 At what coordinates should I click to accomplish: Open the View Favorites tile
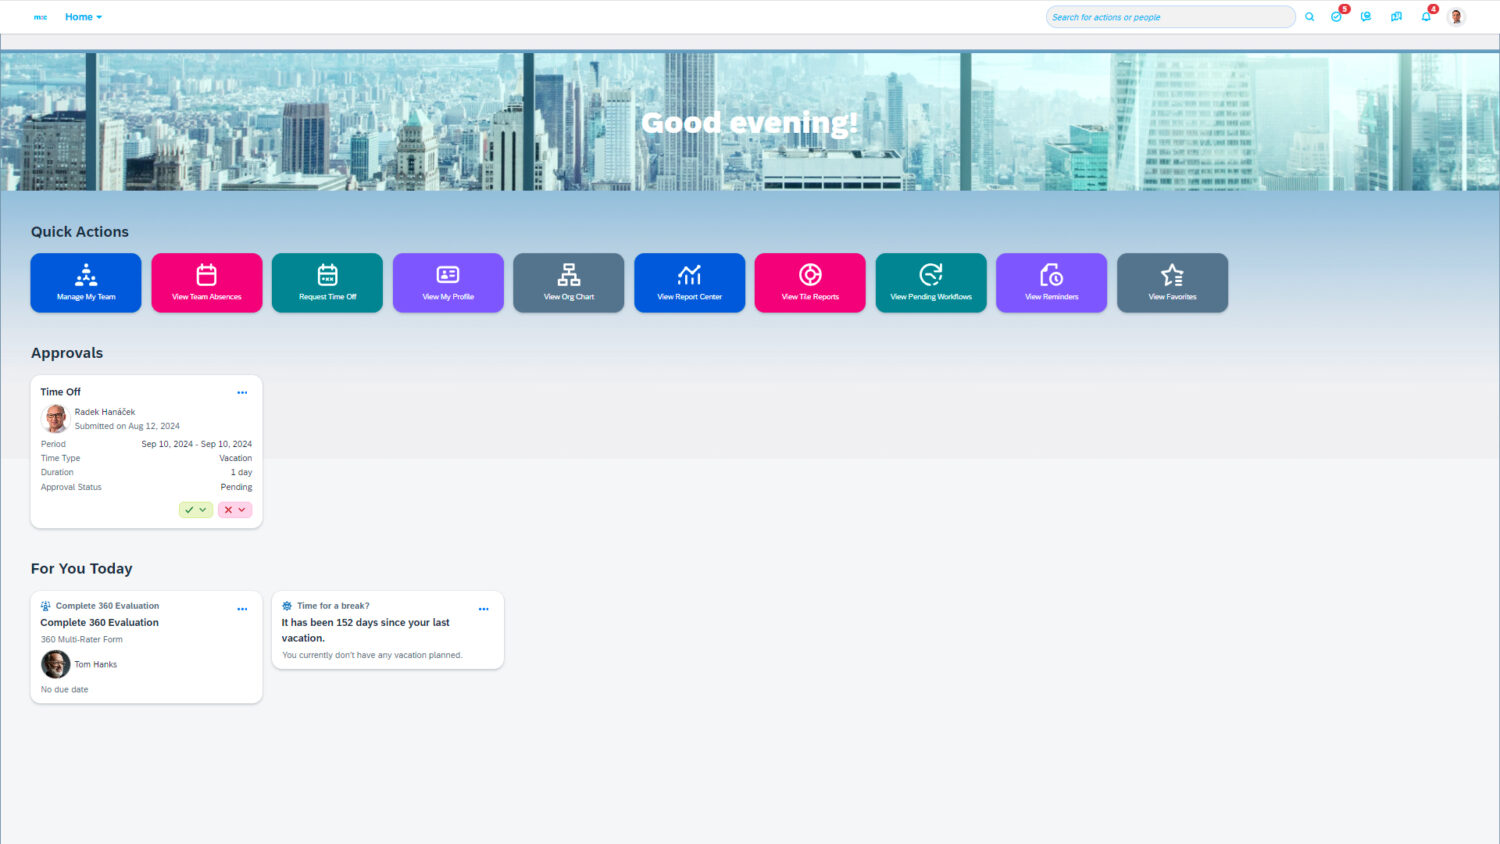coord(1172,282)
